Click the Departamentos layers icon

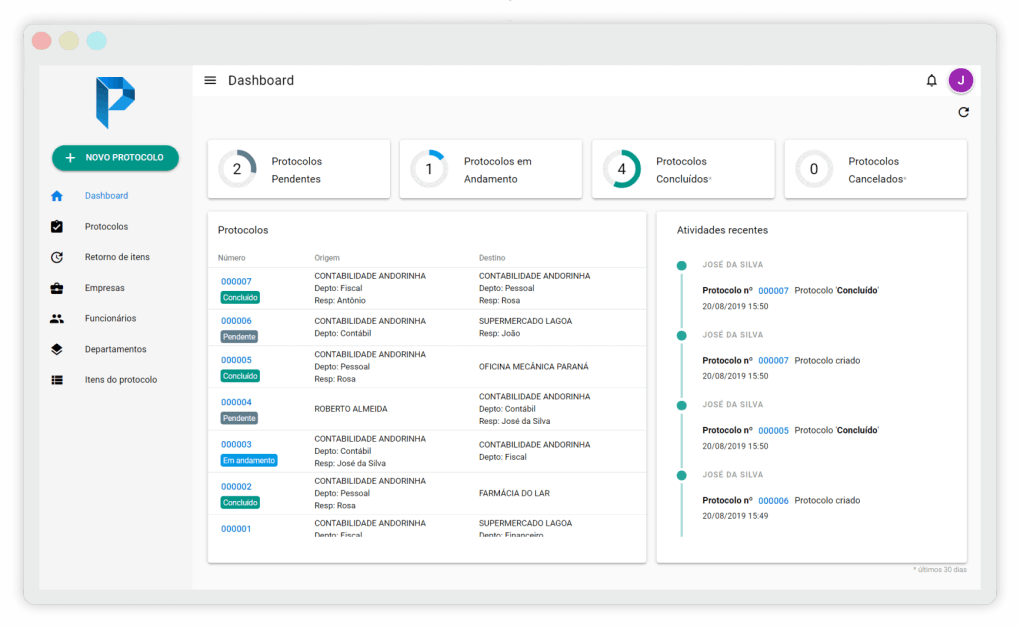tap(57, 350)
